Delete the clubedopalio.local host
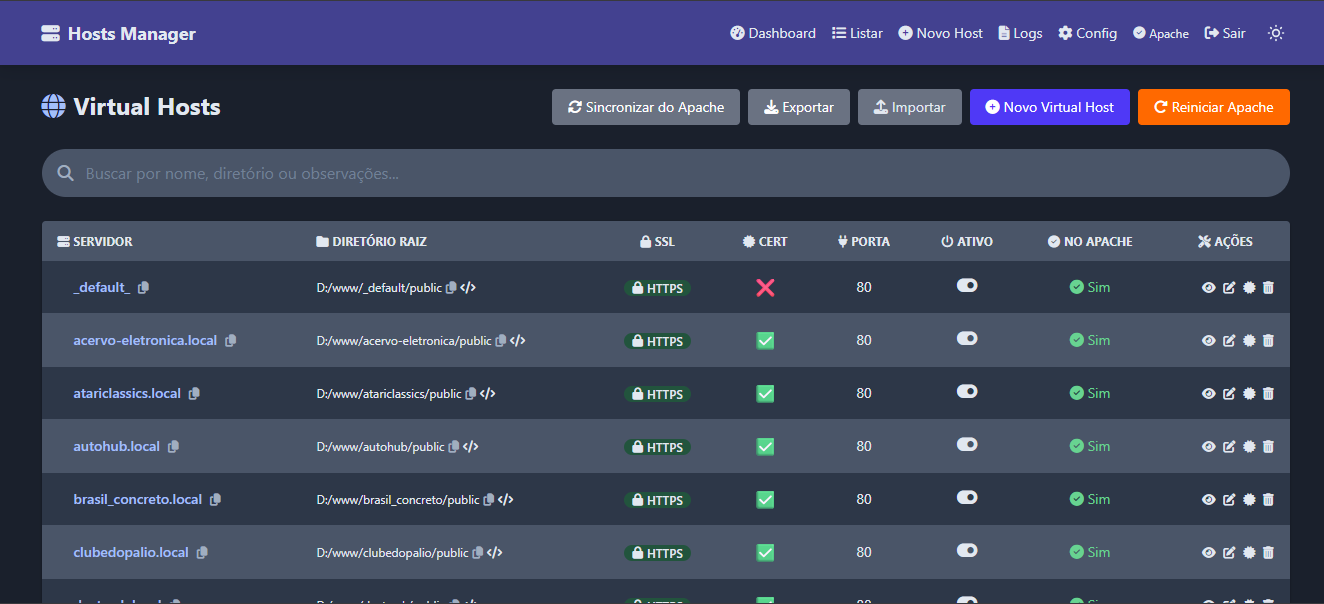Image resolution: width=1324 pixels, height=604 pixels. [1268, 553]
